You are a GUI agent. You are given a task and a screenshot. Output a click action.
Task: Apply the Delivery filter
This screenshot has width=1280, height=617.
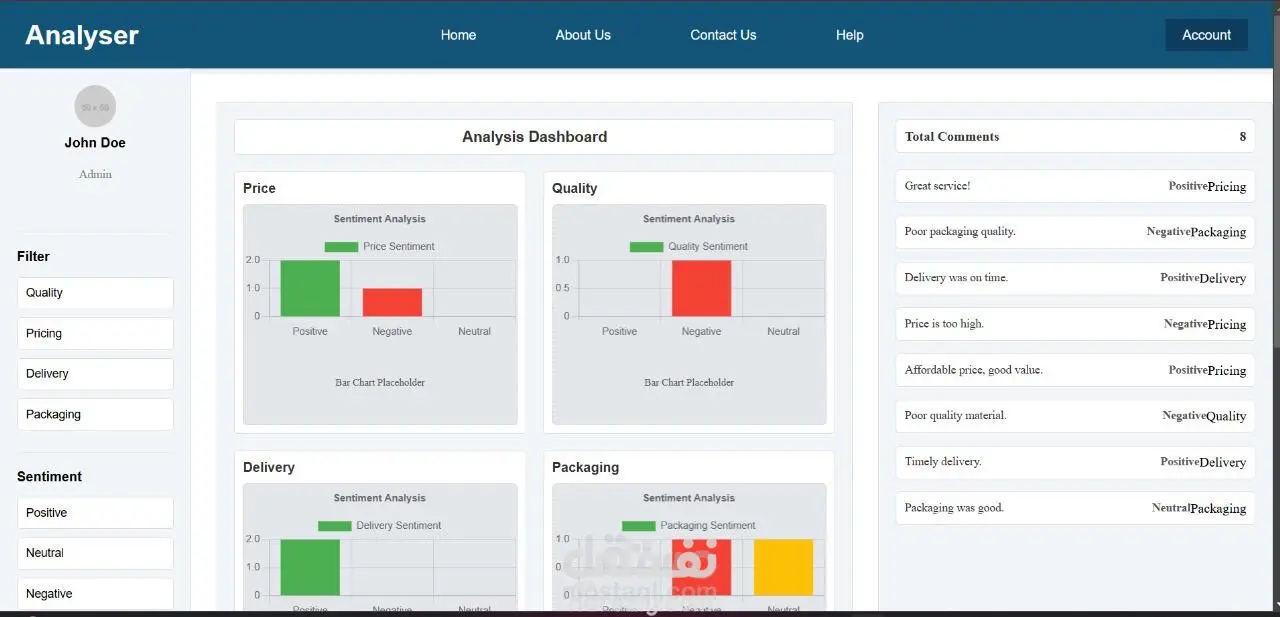coord(95,374)
